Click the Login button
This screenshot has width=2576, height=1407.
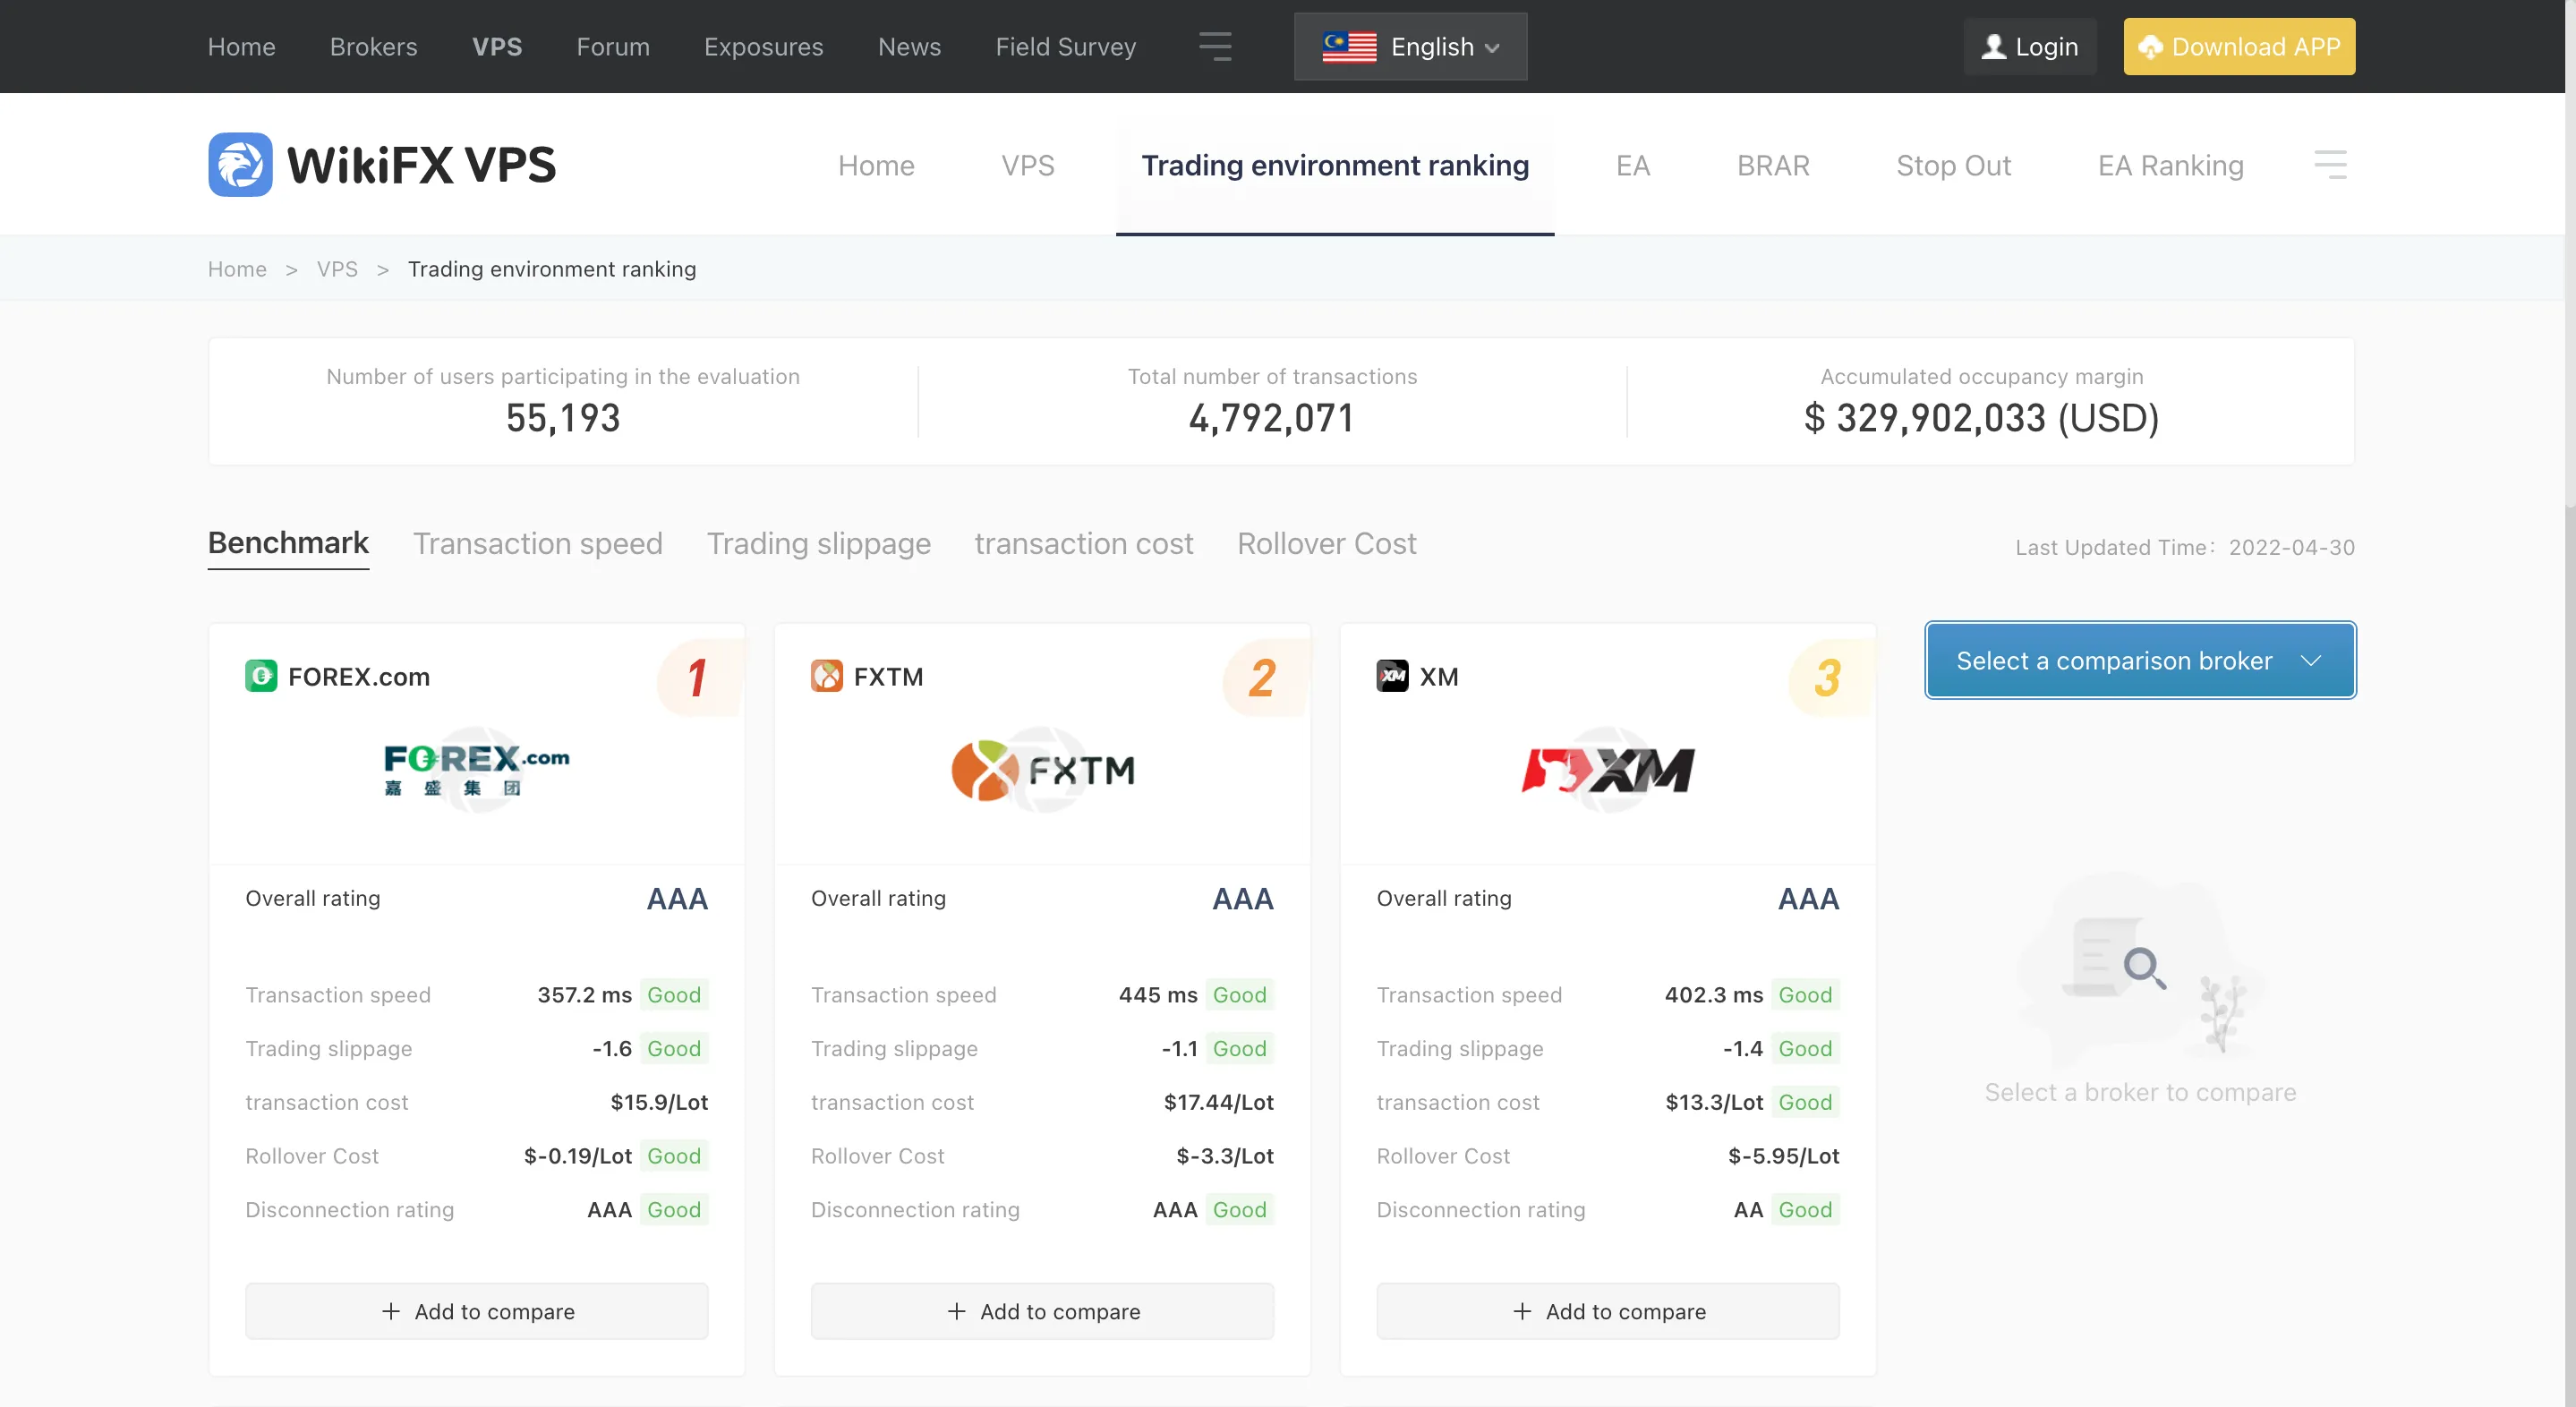tap(2030, 46)
